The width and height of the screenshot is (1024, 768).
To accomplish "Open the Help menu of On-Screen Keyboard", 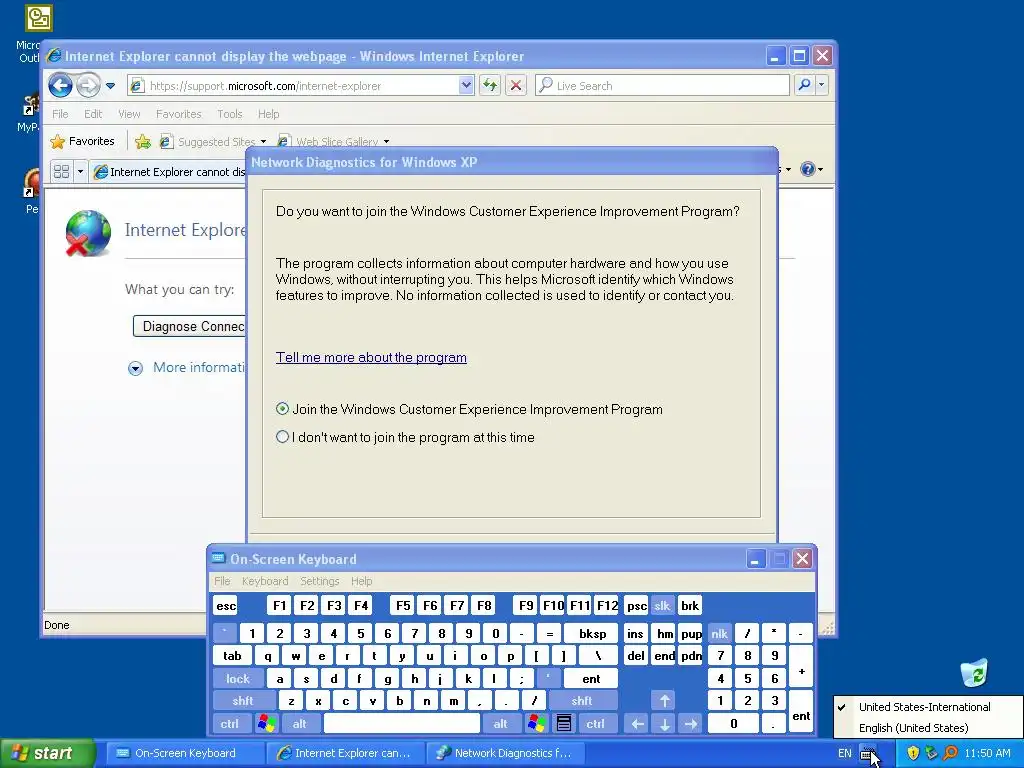I will coord(361,581).
